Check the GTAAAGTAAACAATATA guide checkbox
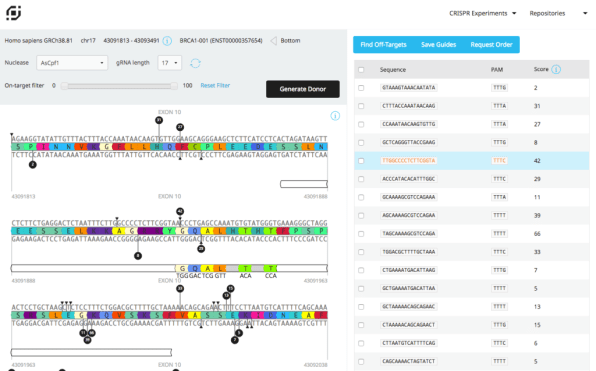This screenshot has height=371, width=596. [361, 88]
